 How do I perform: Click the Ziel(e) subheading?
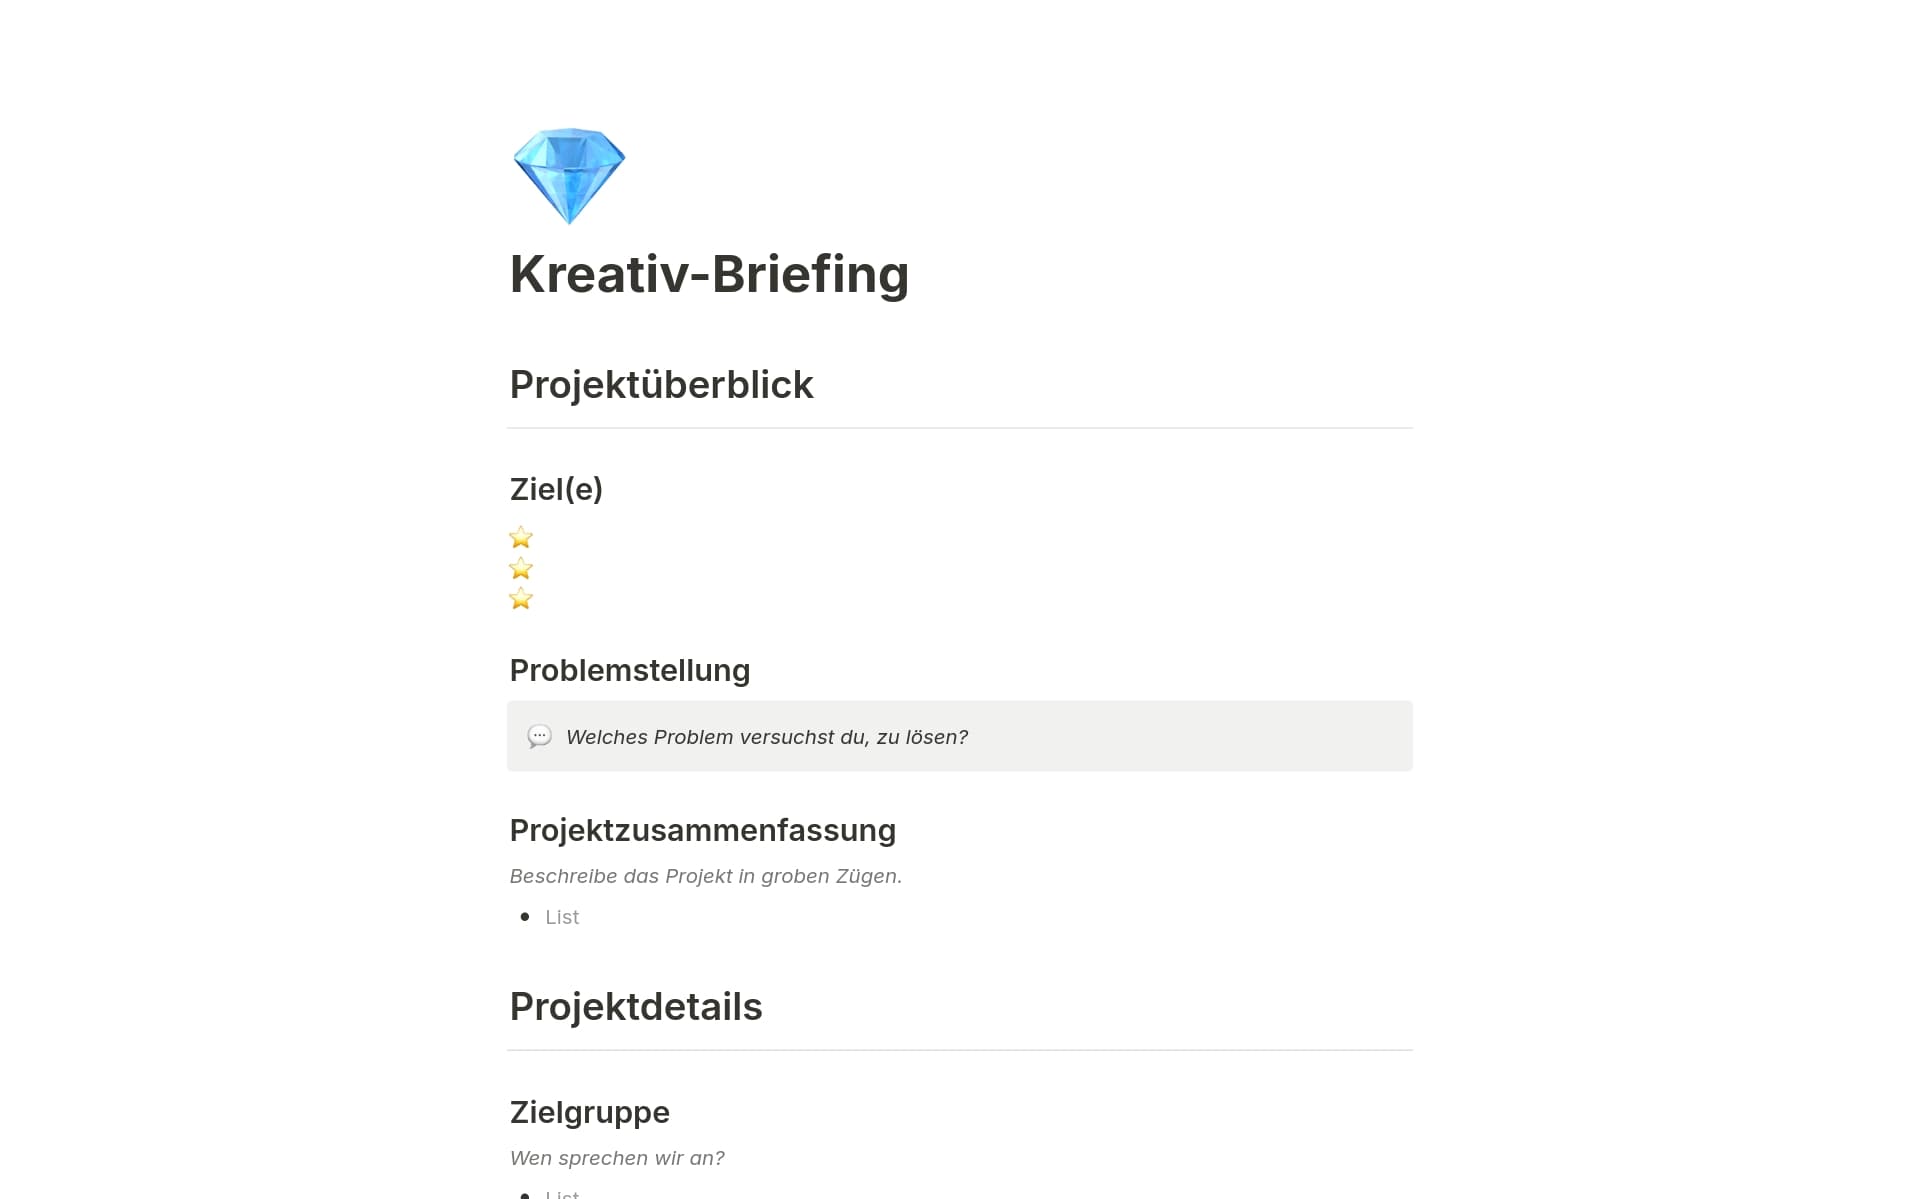556,489
